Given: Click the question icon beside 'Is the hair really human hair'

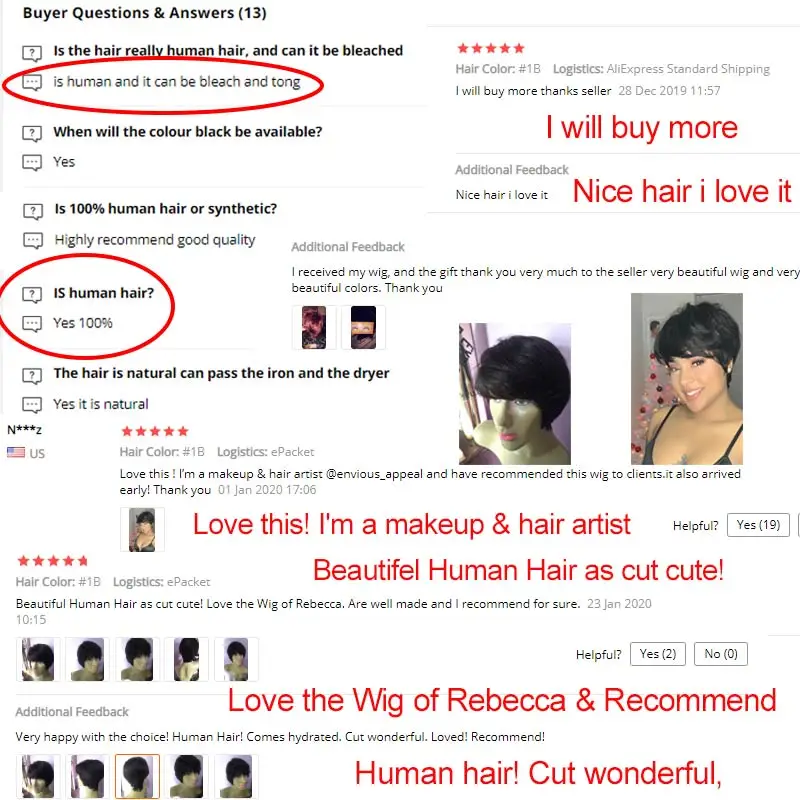Looking at the screenshot, I should (32, 53).
